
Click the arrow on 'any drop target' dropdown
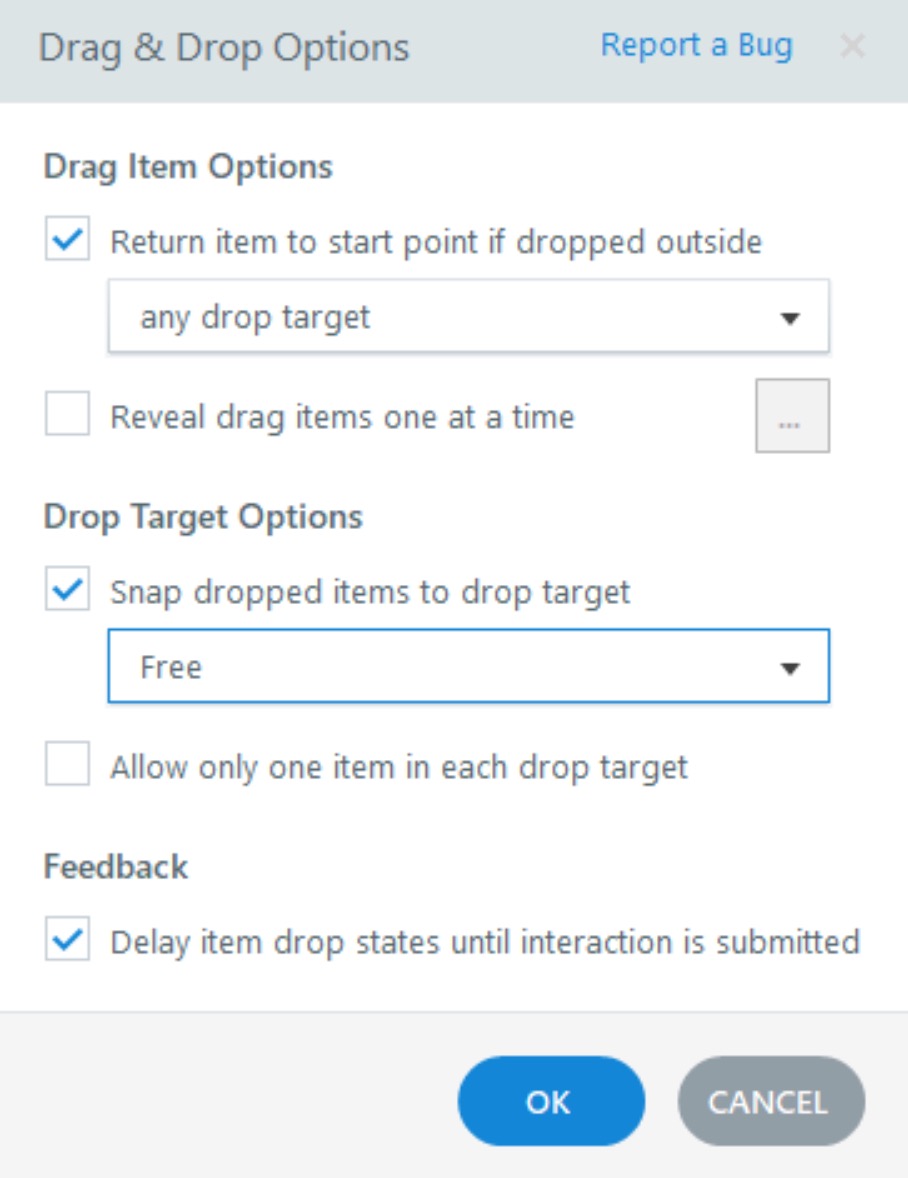(x=790, y=318)
